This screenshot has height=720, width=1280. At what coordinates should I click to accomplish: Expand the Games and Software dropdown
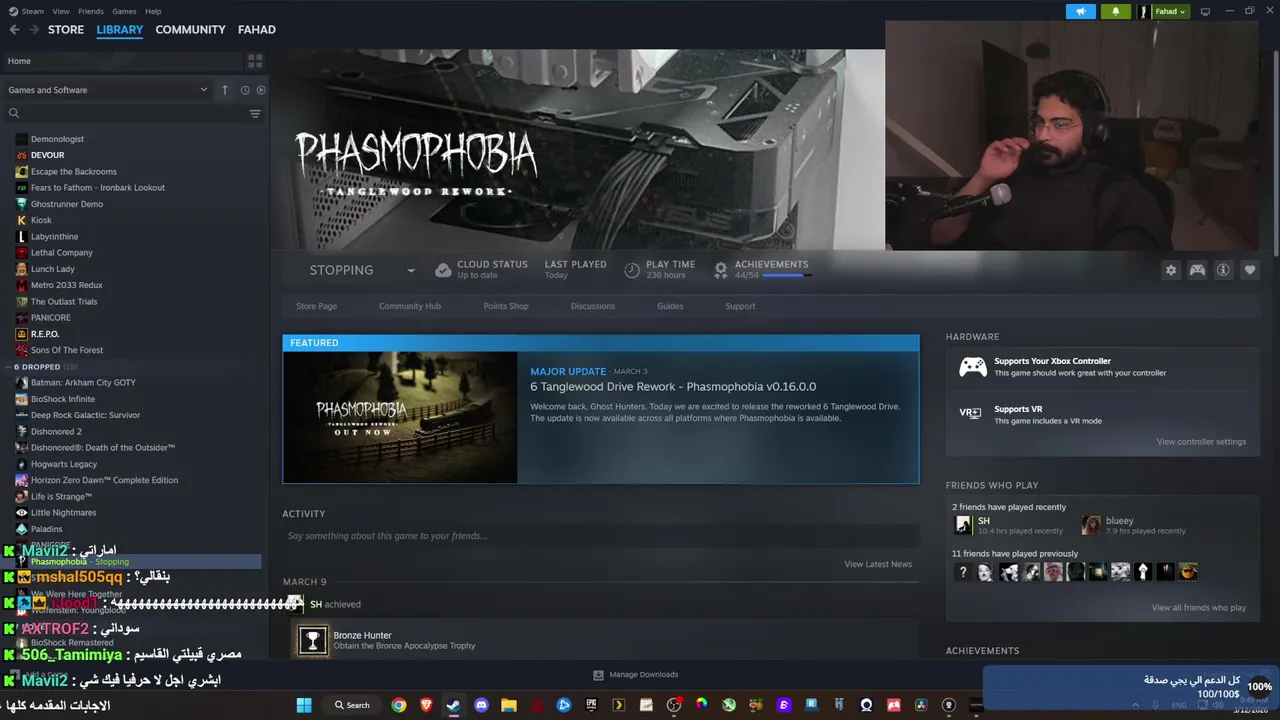click(x=107, y=90)
